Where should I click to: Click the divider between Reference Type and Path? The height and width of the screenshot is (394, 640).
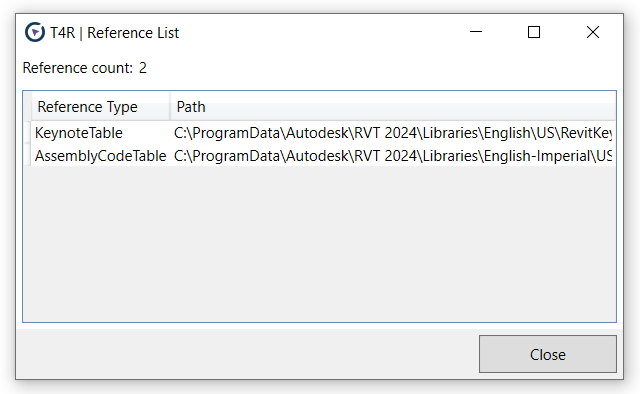[x=170, y=107]
